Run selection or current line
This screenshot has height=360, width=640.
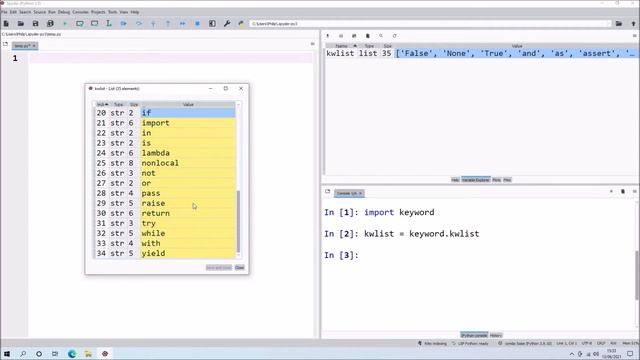(109, 24)
